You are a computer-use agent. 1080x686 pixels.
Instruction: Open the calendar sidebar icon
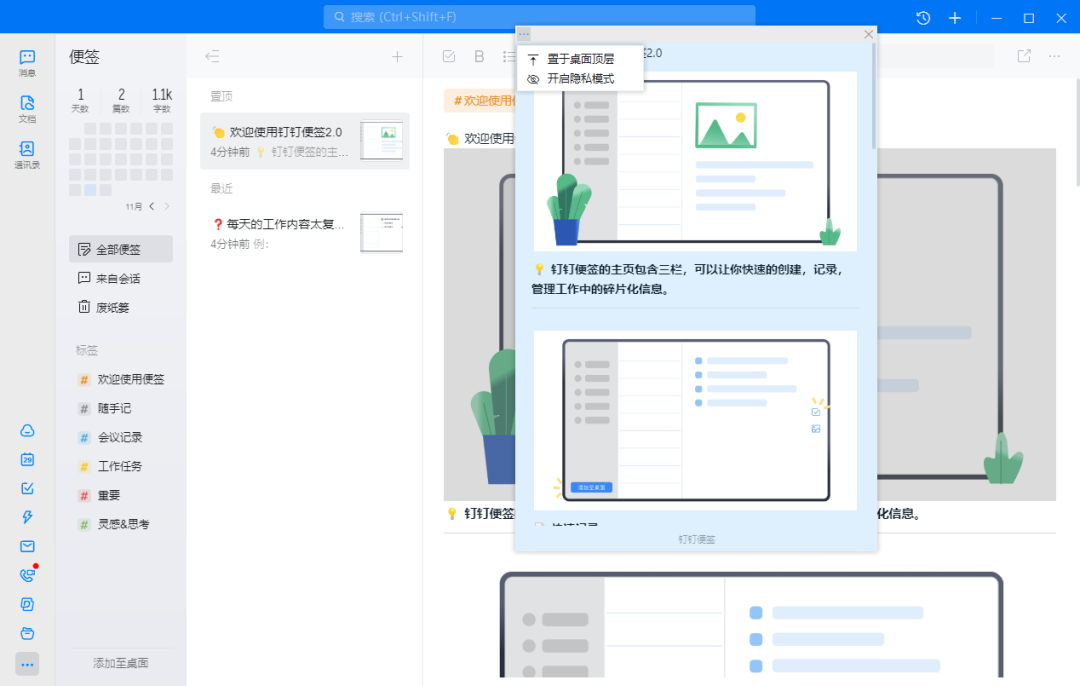pos(27,459)
